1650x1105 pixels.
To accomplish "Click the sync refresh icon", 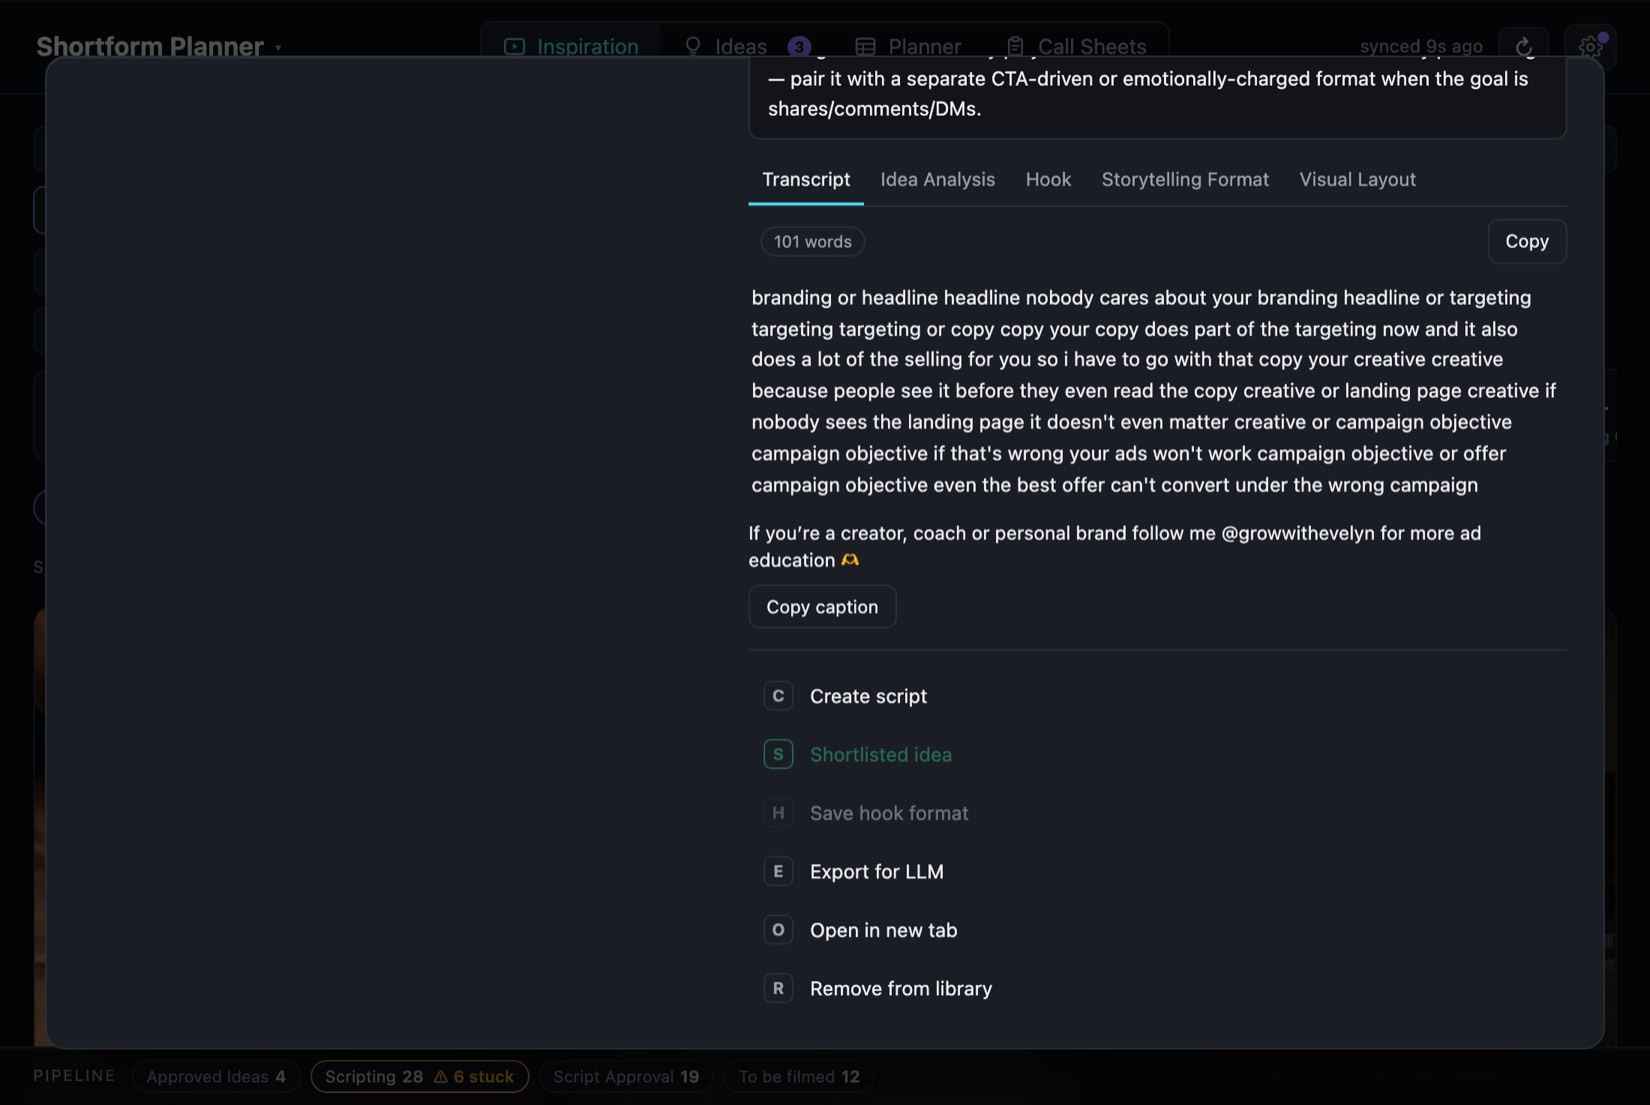I will (1524, 47).
